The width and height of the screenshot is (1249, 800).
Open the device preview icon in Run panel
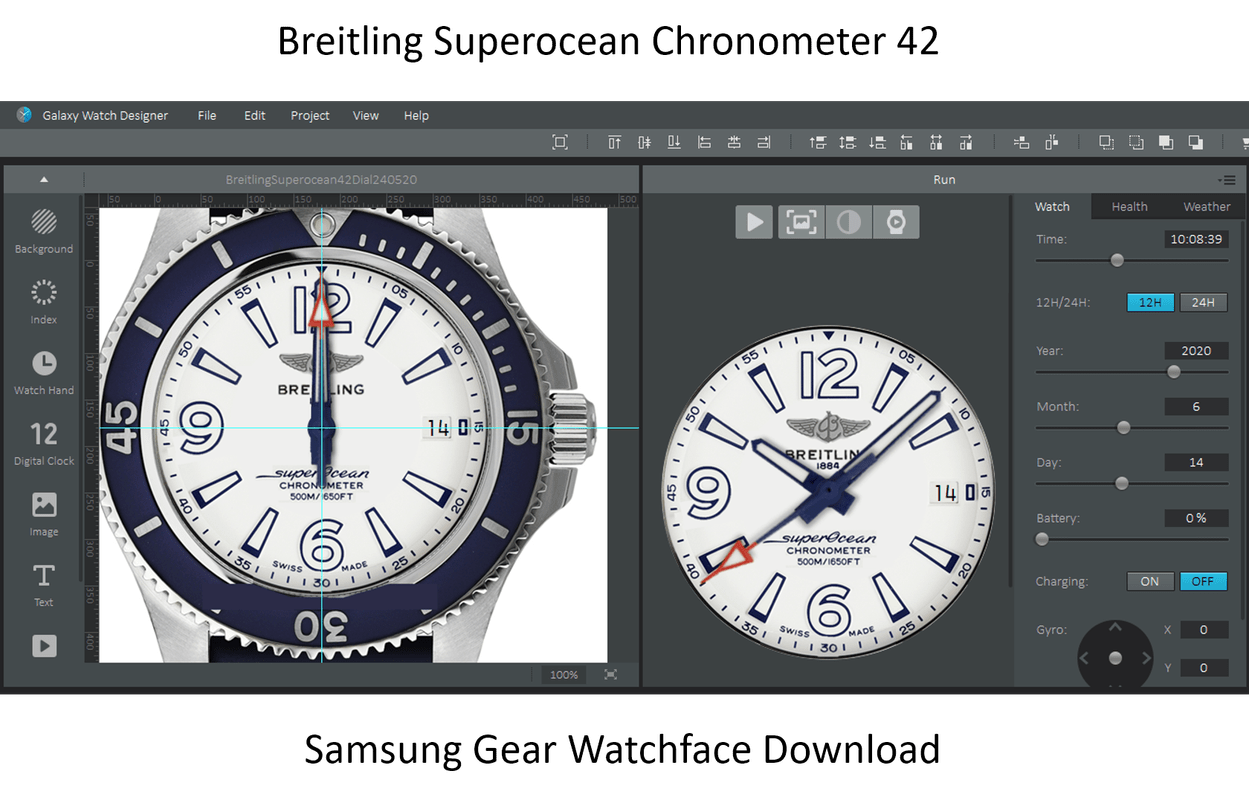(x=895, y=221)
